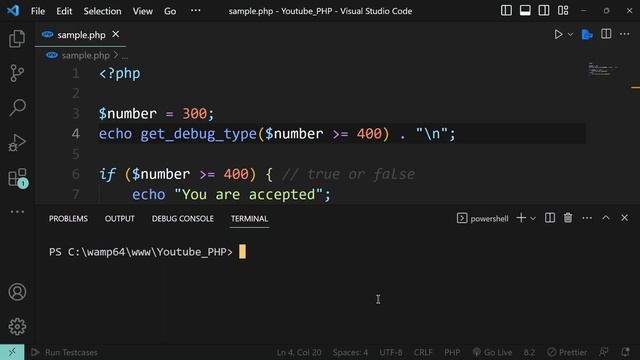This screenshot has width=640, height=360.
Task: Open Run and Debug view
Action: pyautogui.click(x=17, y=143)
